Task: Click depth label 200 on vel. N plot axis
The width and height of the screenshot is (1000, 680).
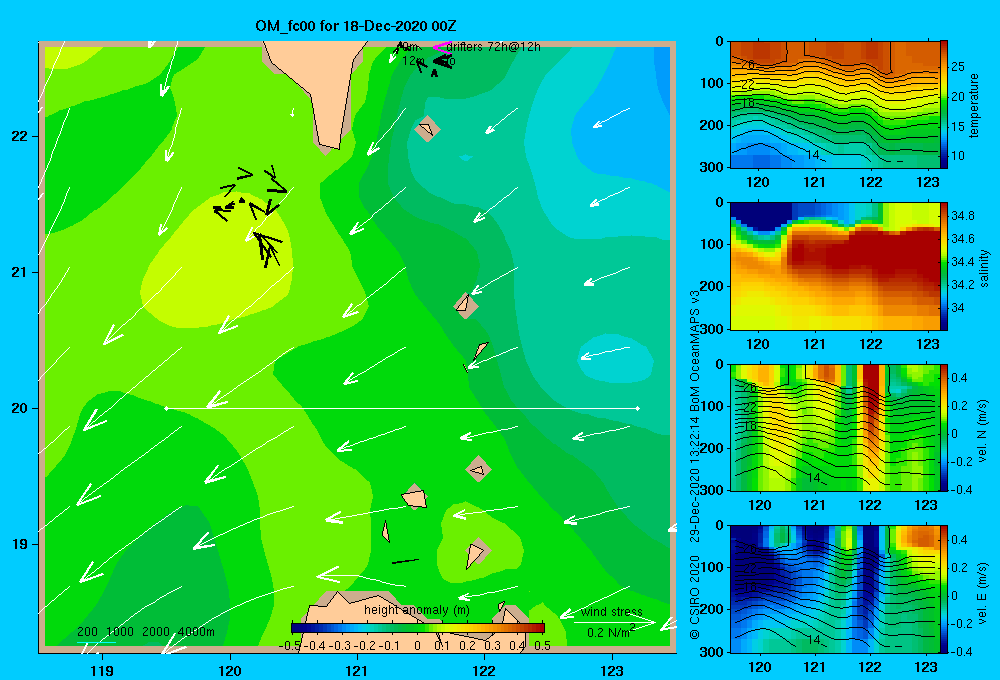Action: click(712, 448)
